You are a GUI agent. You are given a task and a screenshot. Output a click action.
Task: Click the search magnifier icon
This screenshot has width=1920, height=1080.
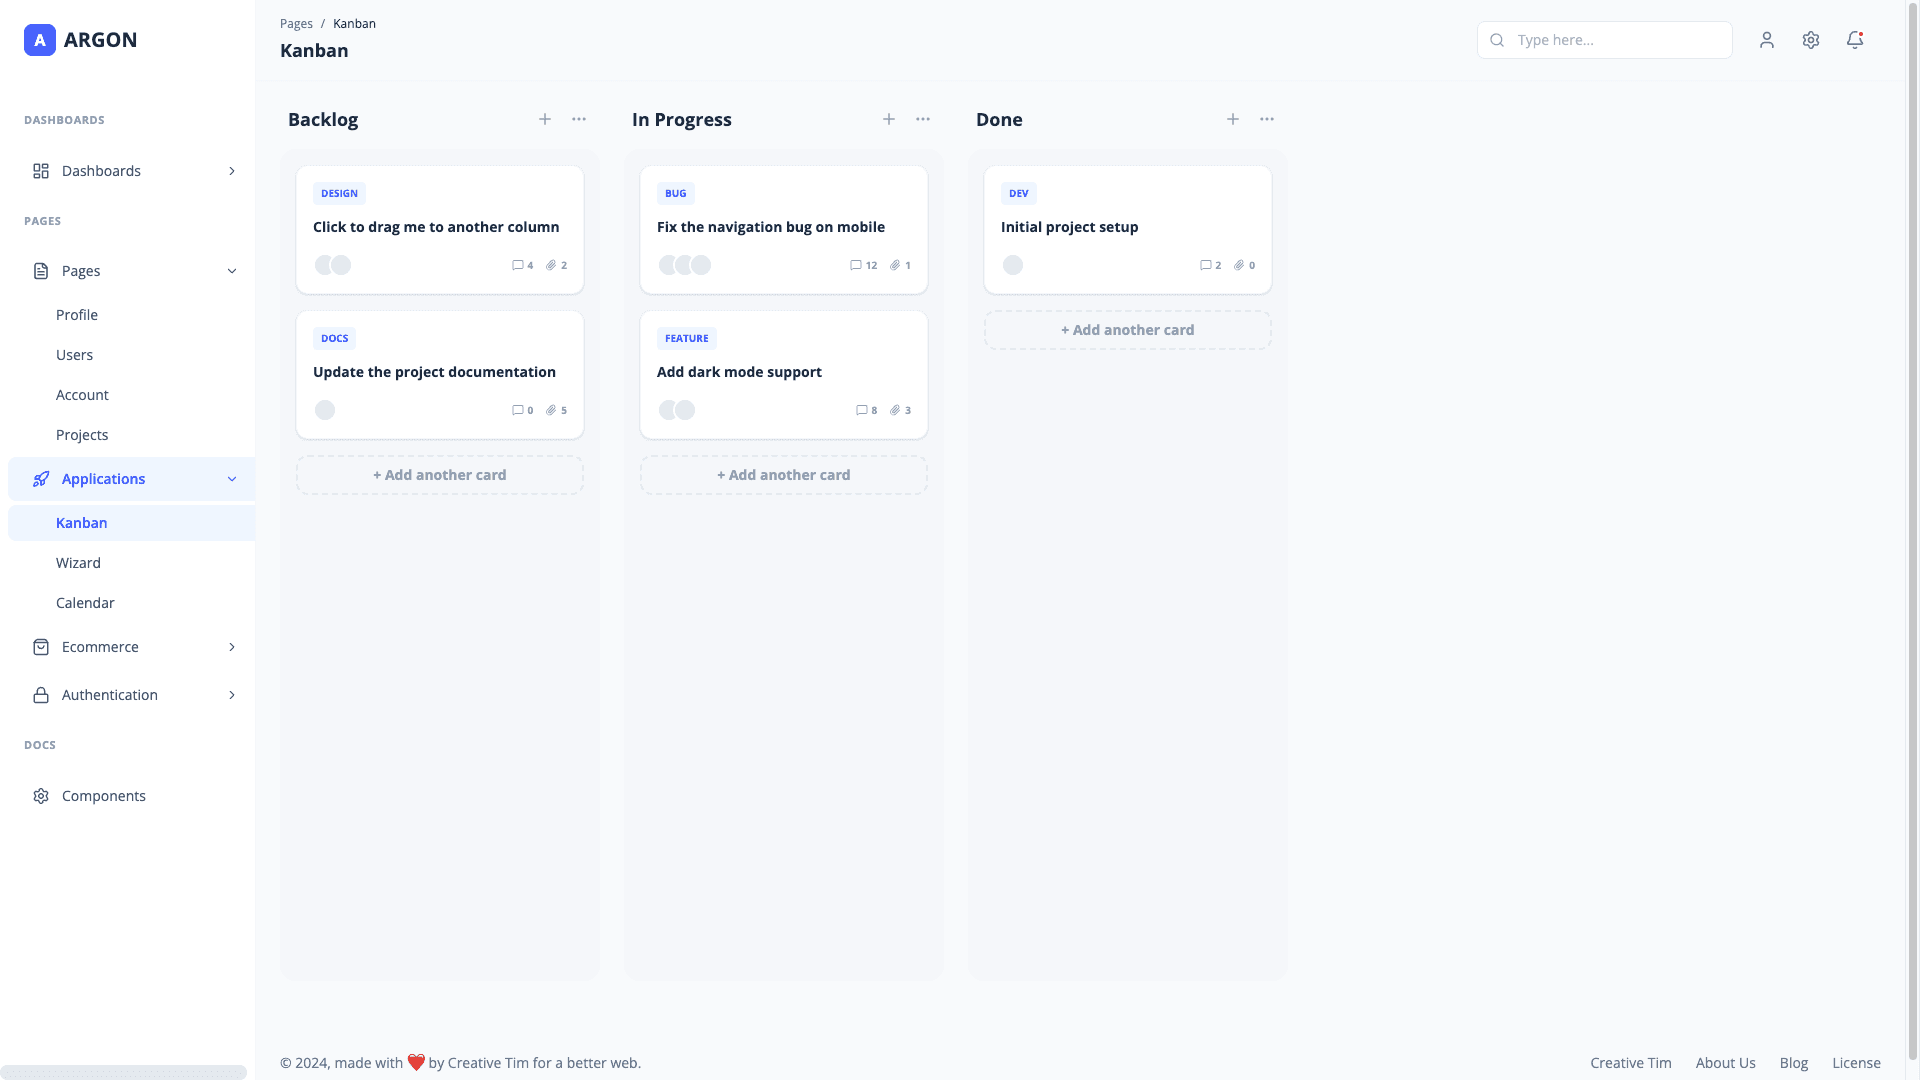click(x=1497, y=40)
